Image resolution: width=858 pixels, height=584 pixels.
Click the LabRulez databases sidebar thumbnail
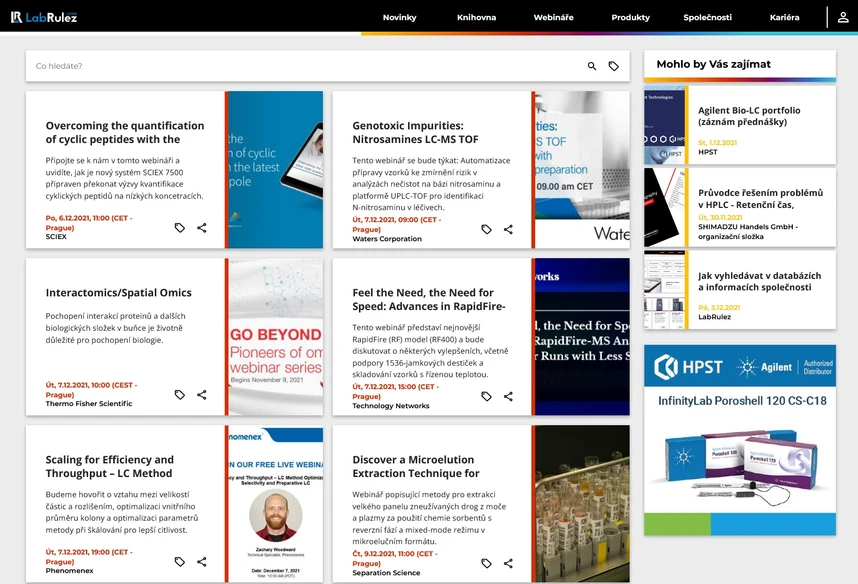(x=664, y=290)
